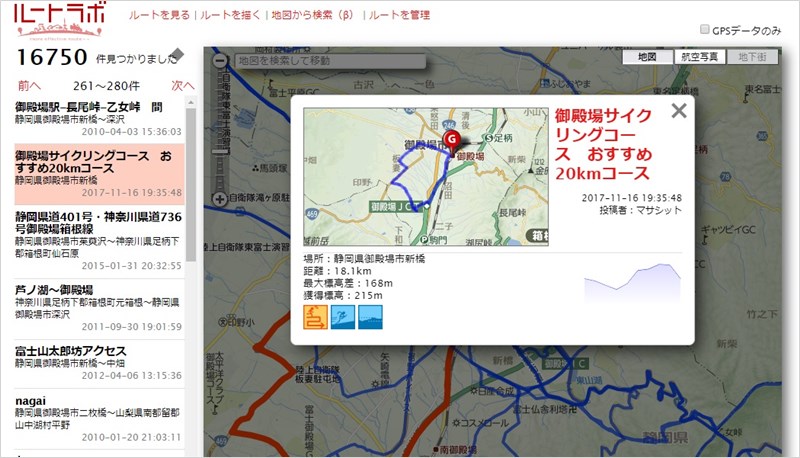Open route 富士山太郎坊アクセス
Viewport: 800px width, 458px height.
point(98,363)
